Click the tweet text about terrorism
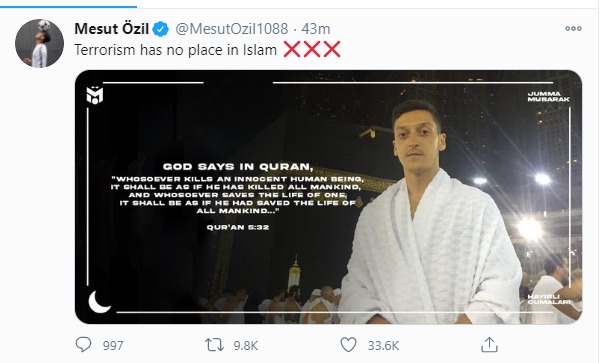Screen dimensions: 601x363 [176, 50]
